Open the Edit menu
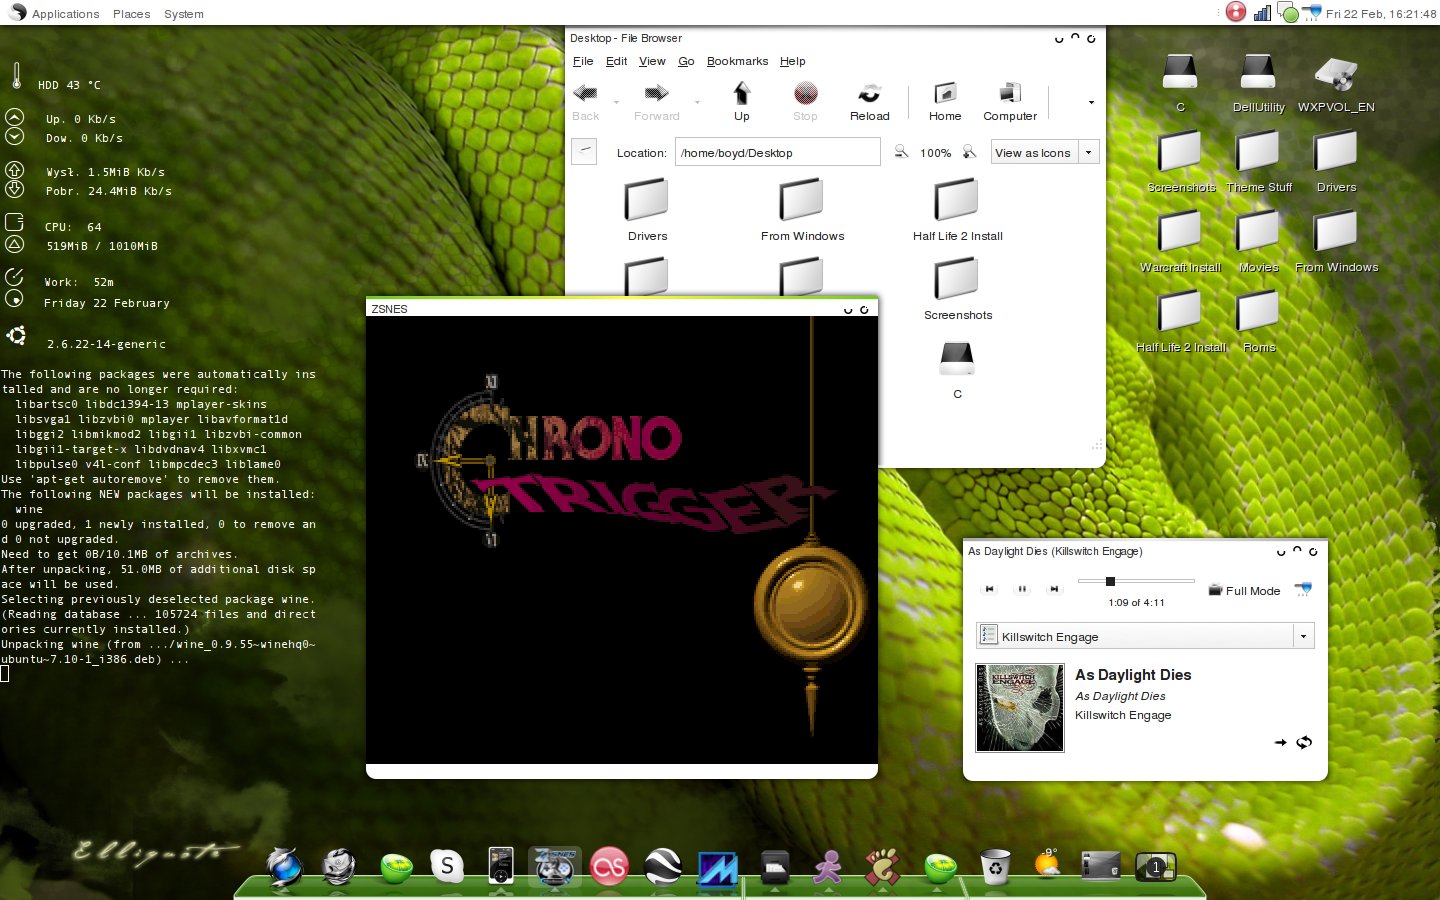Screen dimensions: 1440x900 point(616,61)
